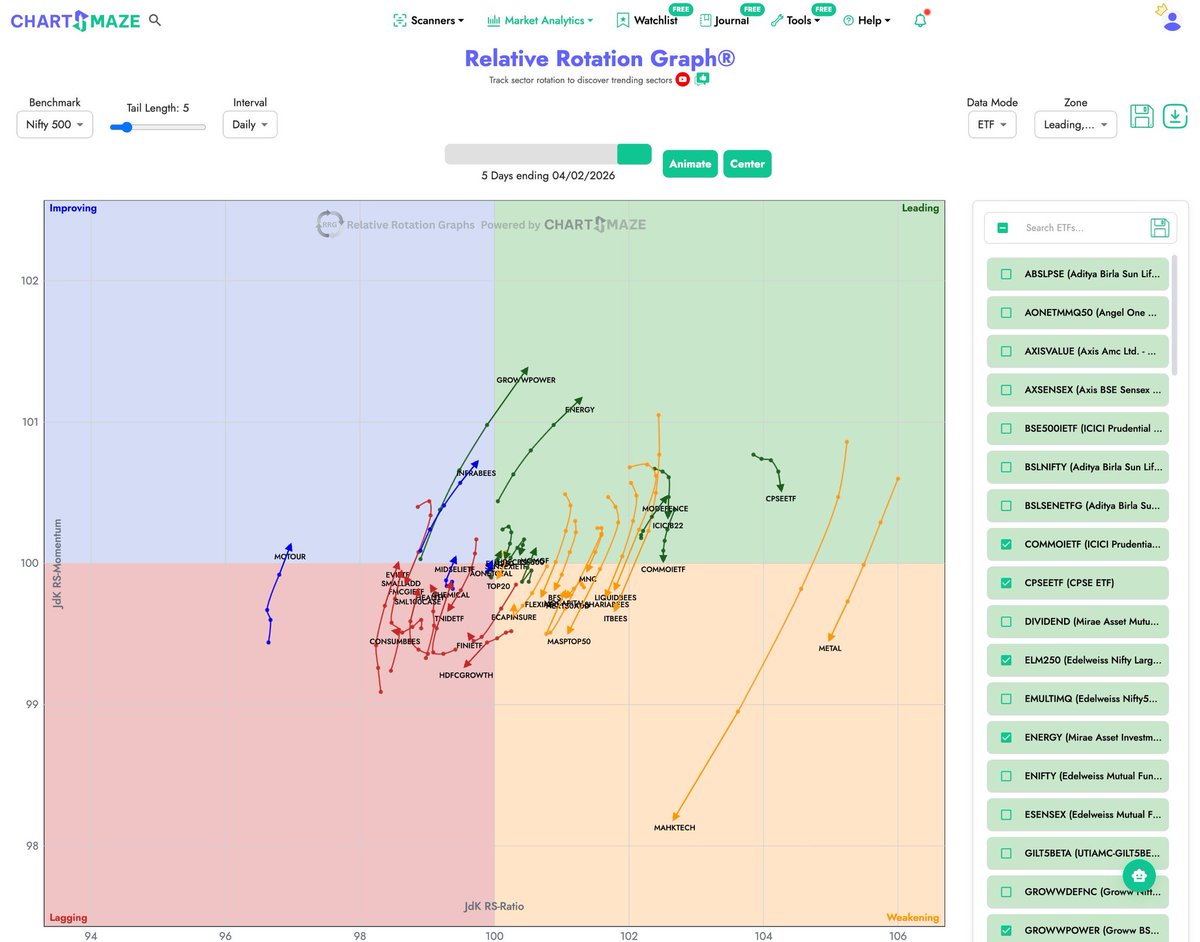Screen dimensions: 1200x942
Task: Select the ESENSEX ETF row
Action: (1077, 814)
